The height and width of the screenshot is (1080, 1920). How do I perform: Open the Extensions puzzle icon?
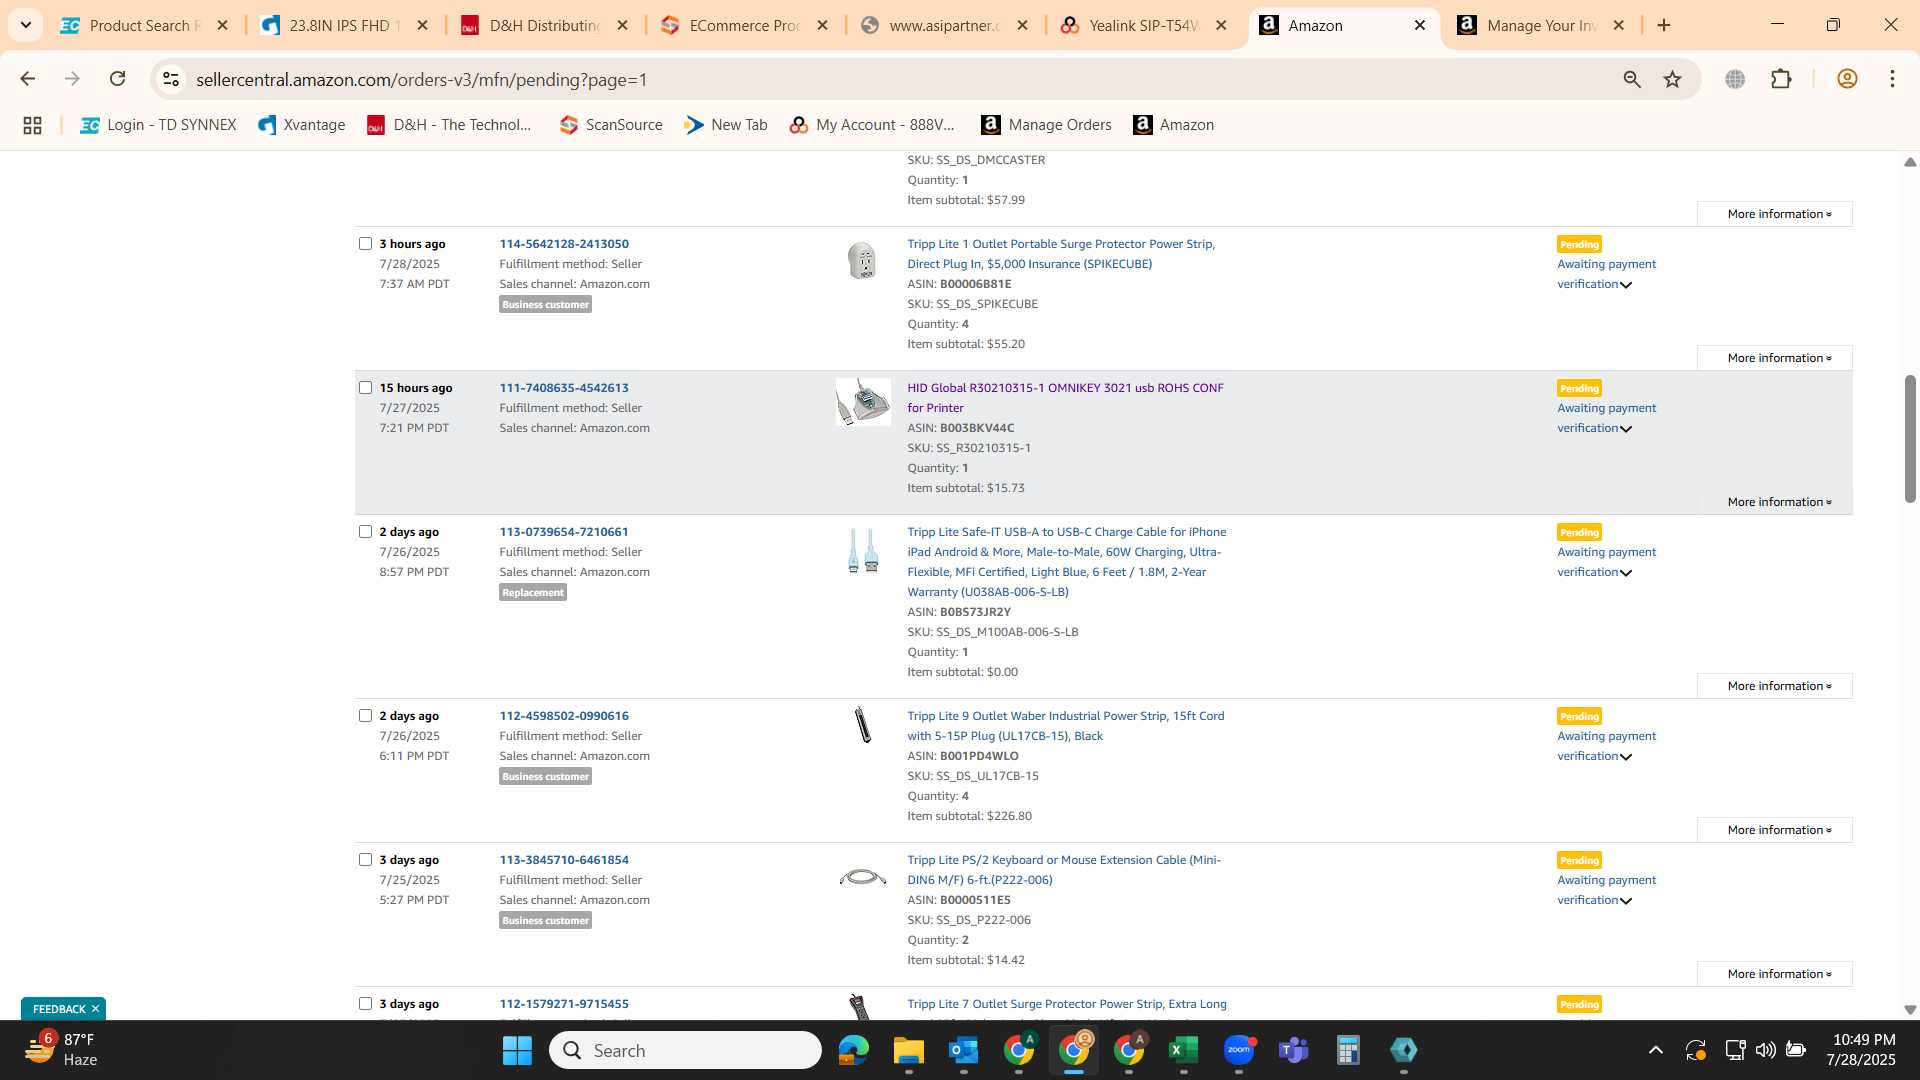click(x=1781, y=79)
